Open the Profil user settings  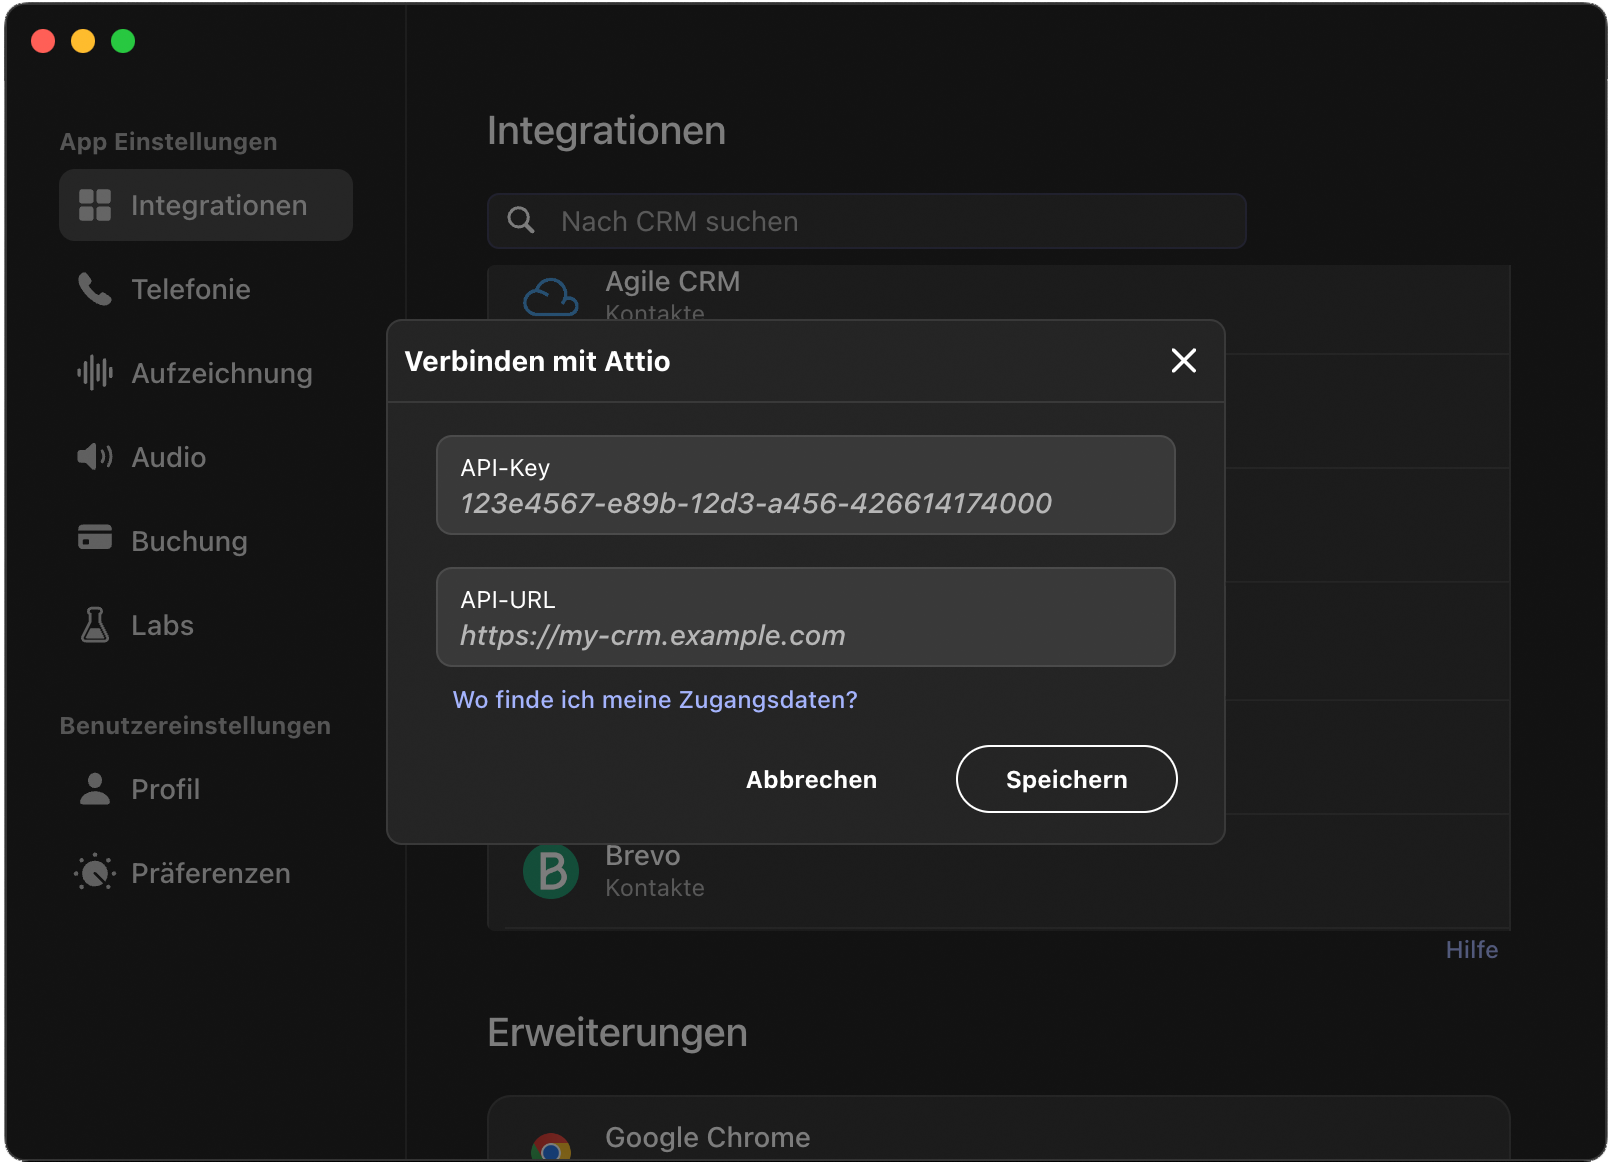[x=206, y=789]
